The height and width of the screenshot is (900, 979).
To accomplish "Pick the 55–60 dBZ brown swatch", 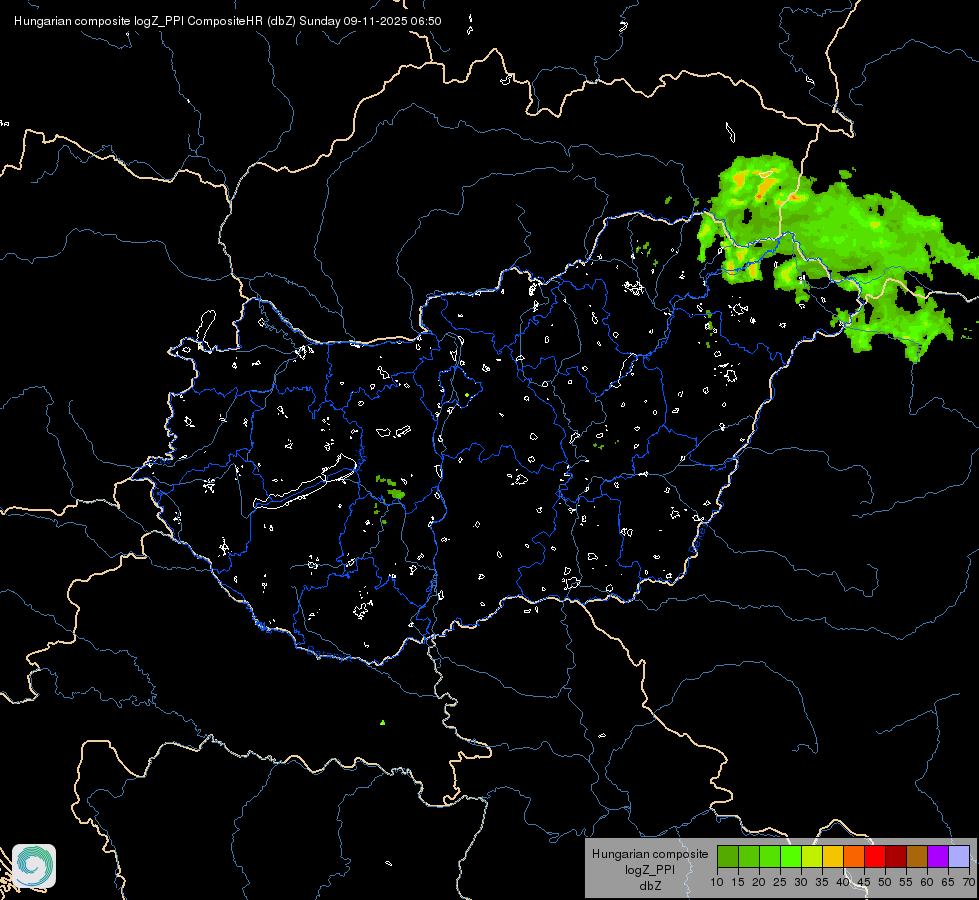I will [x=917, y=856].
